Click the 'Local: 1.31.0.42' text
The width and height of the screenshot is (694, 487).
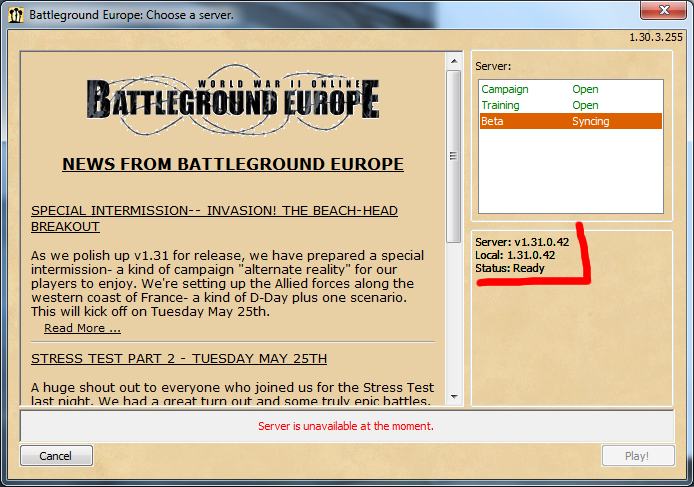[x=515, y=255]
